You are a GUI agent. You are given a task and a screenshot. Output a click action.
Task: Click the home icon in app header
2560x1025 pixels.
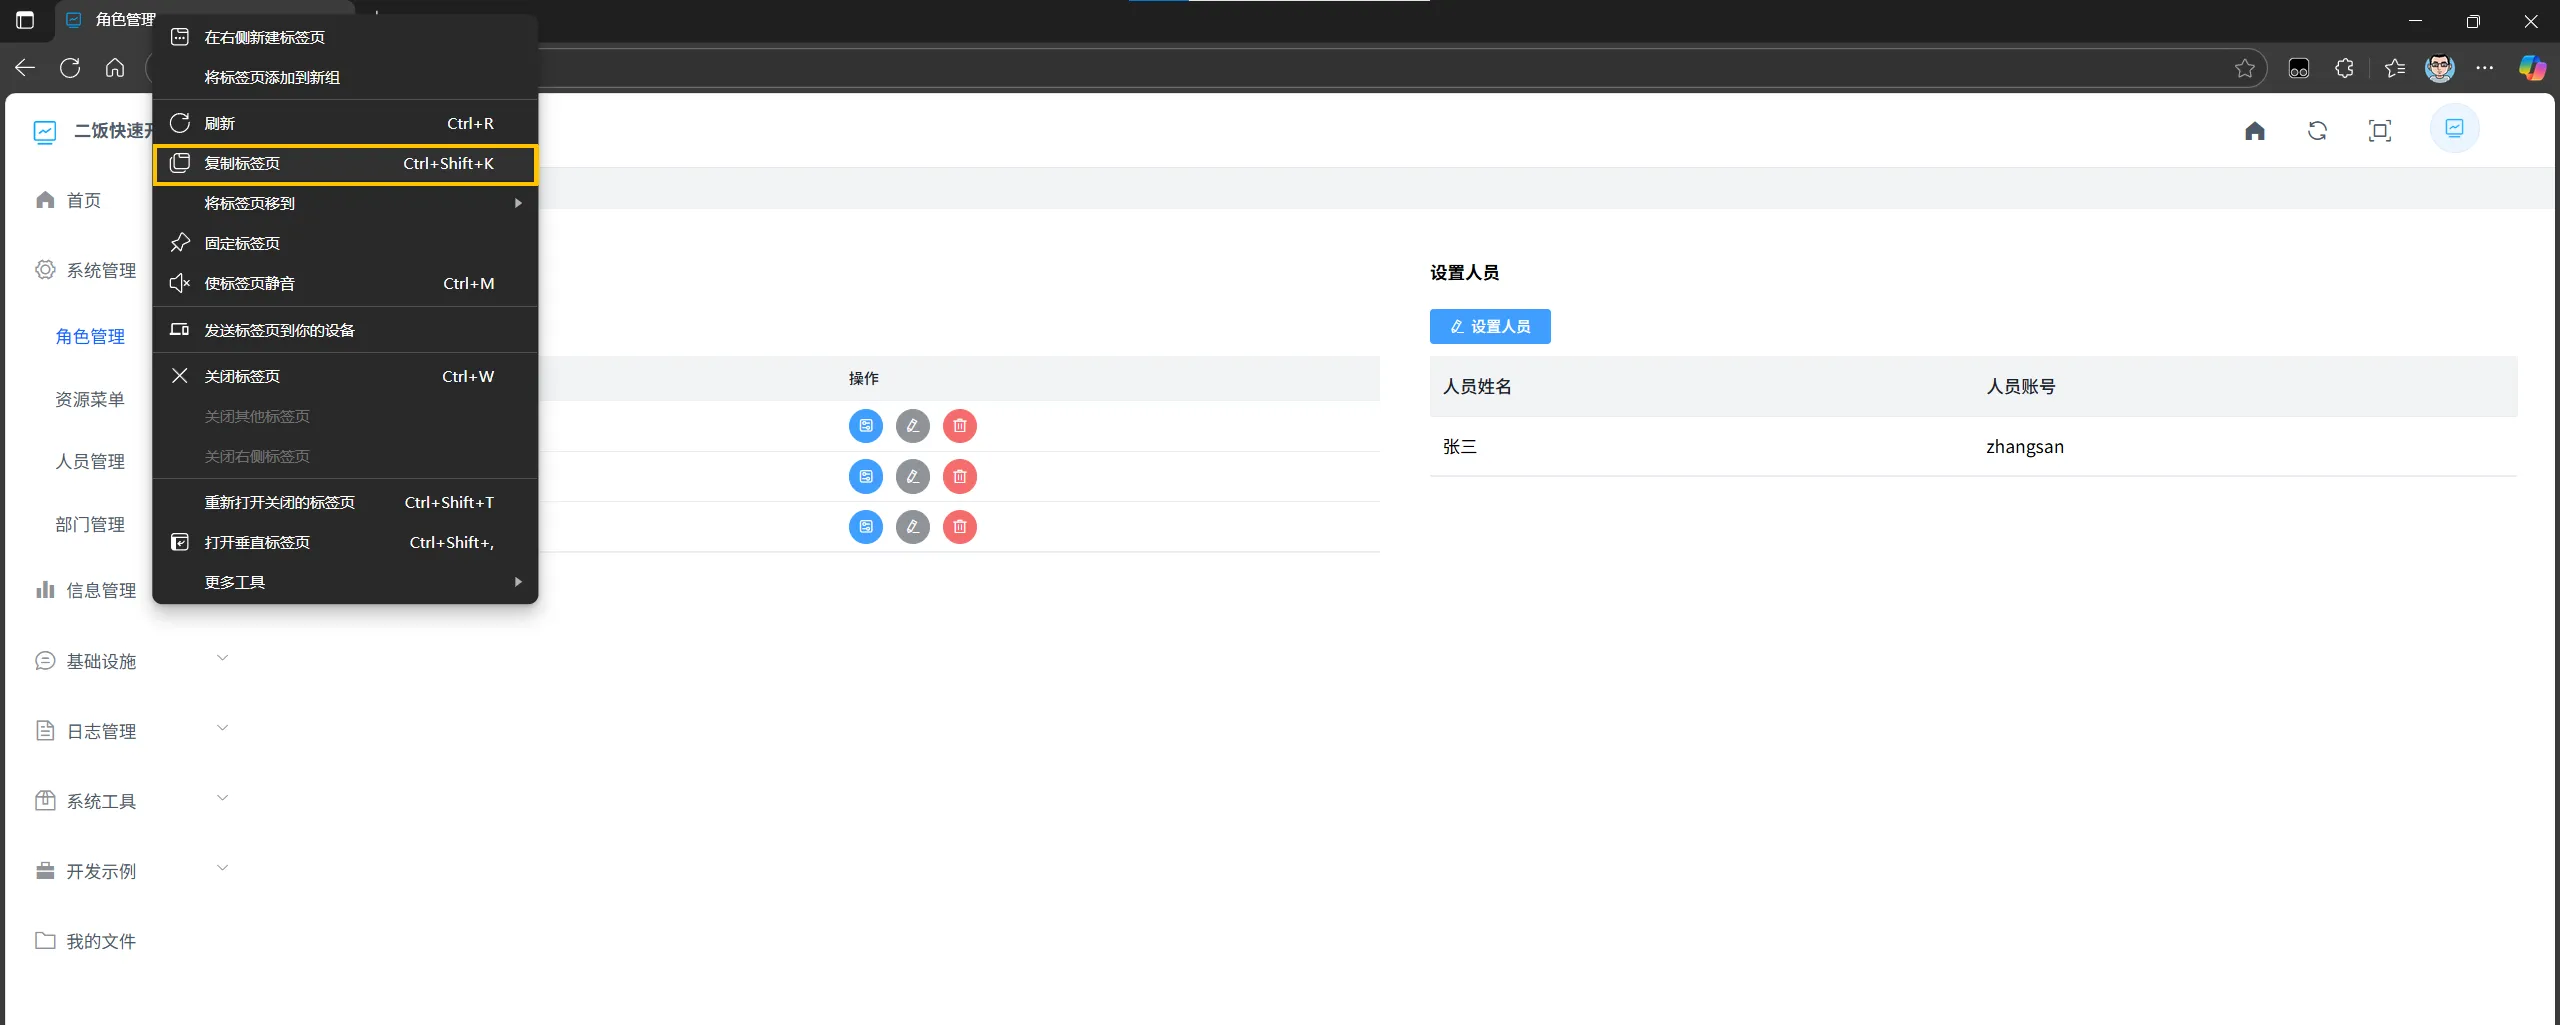(x=2254, y=131)
